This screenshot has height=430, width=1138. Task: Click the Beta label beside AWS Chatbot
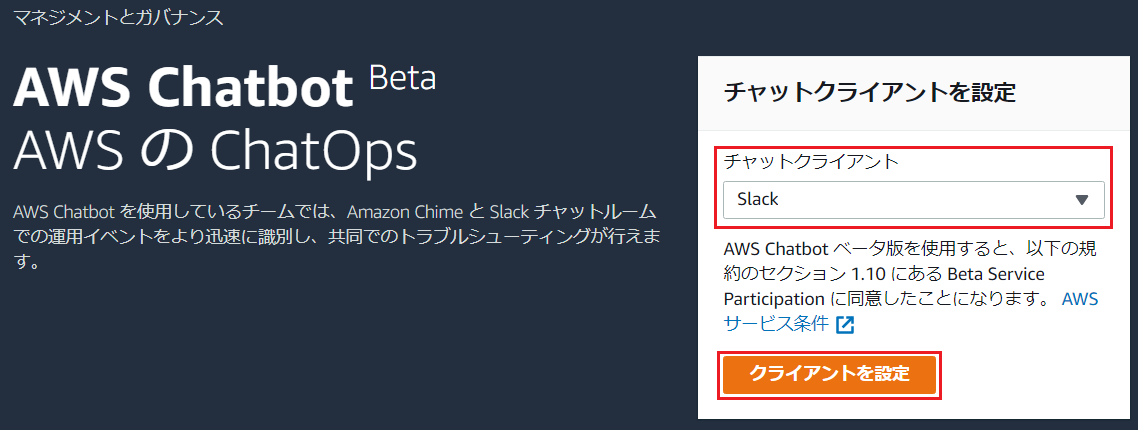pyautogui.click(x=402, y=78)
